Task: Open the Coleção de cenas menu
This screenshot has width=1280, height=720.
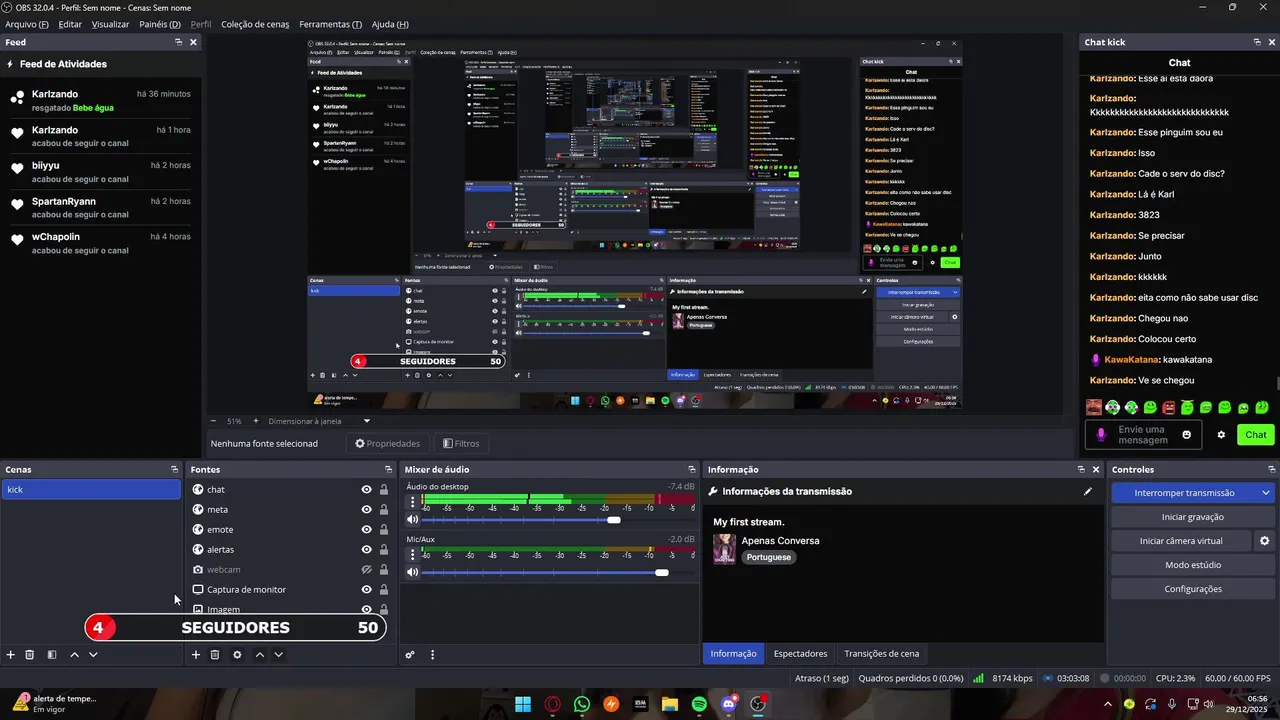Action: coord(255,24)
